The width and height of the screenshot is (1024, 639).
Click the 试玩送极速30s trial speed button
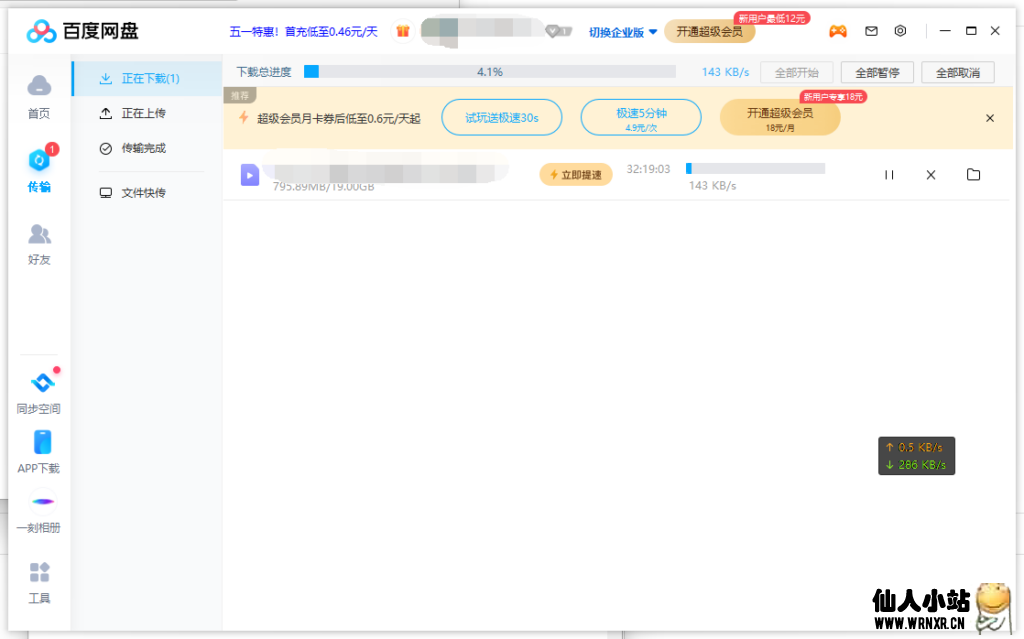[x=501, y=117]
